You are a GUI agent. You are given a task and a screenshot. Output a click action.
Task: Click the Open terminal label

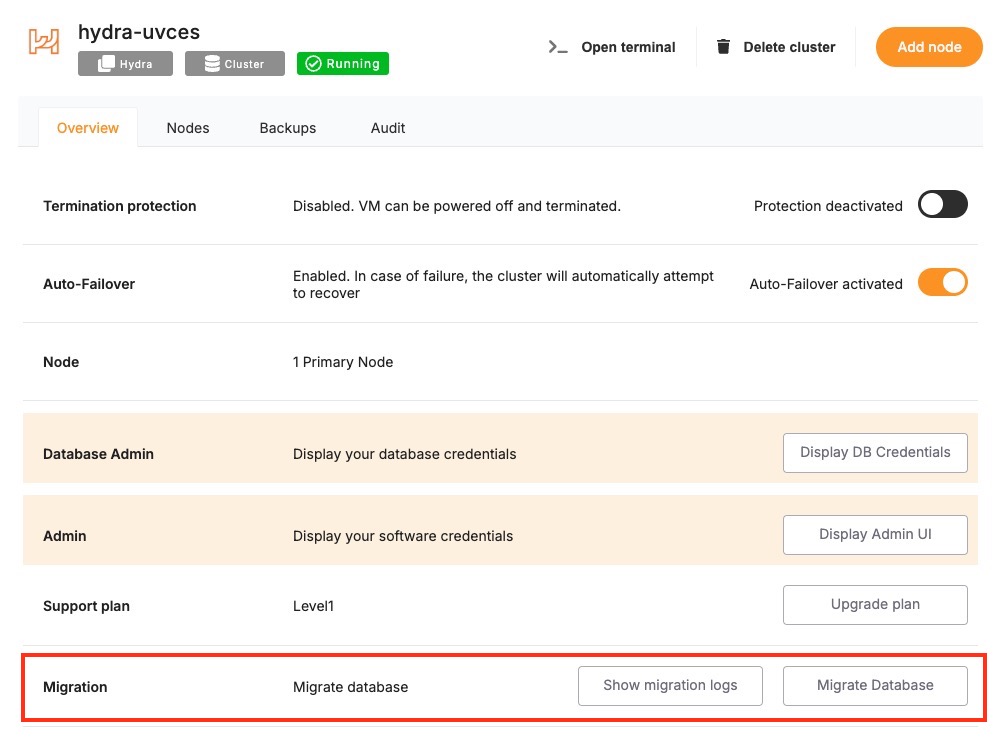pyautogui.click(x=628, y=47)
